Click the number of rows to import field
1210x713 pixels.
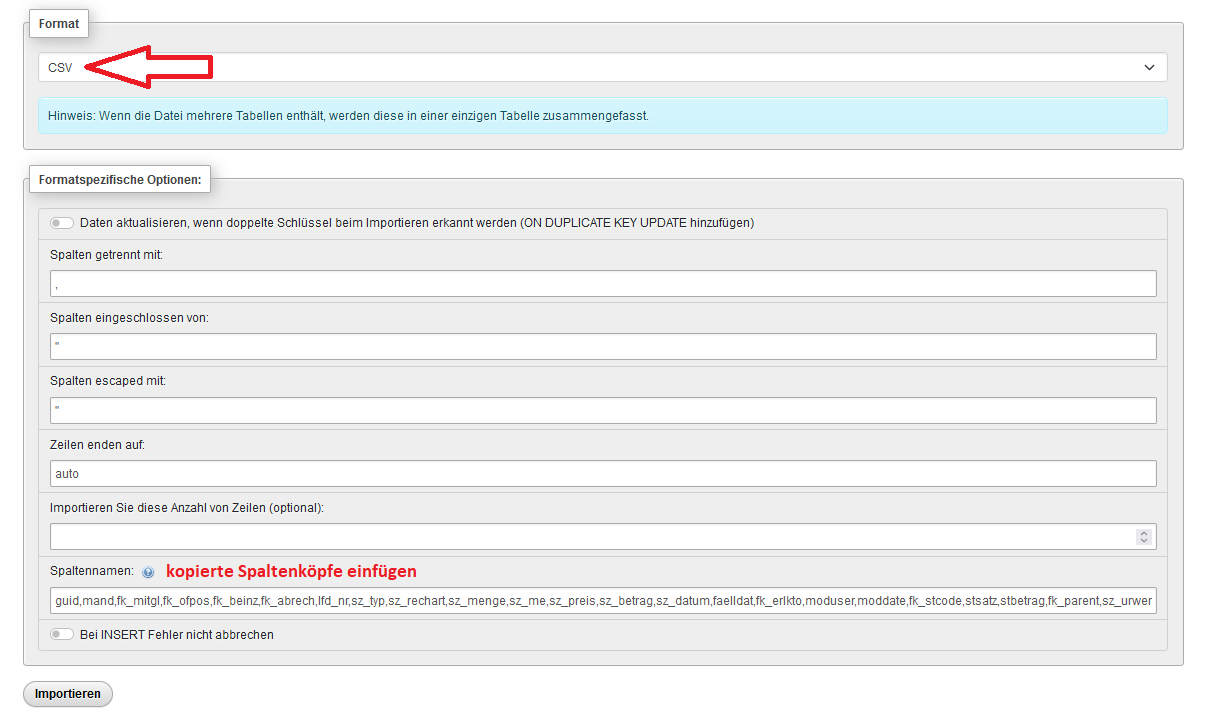[603, 536]
